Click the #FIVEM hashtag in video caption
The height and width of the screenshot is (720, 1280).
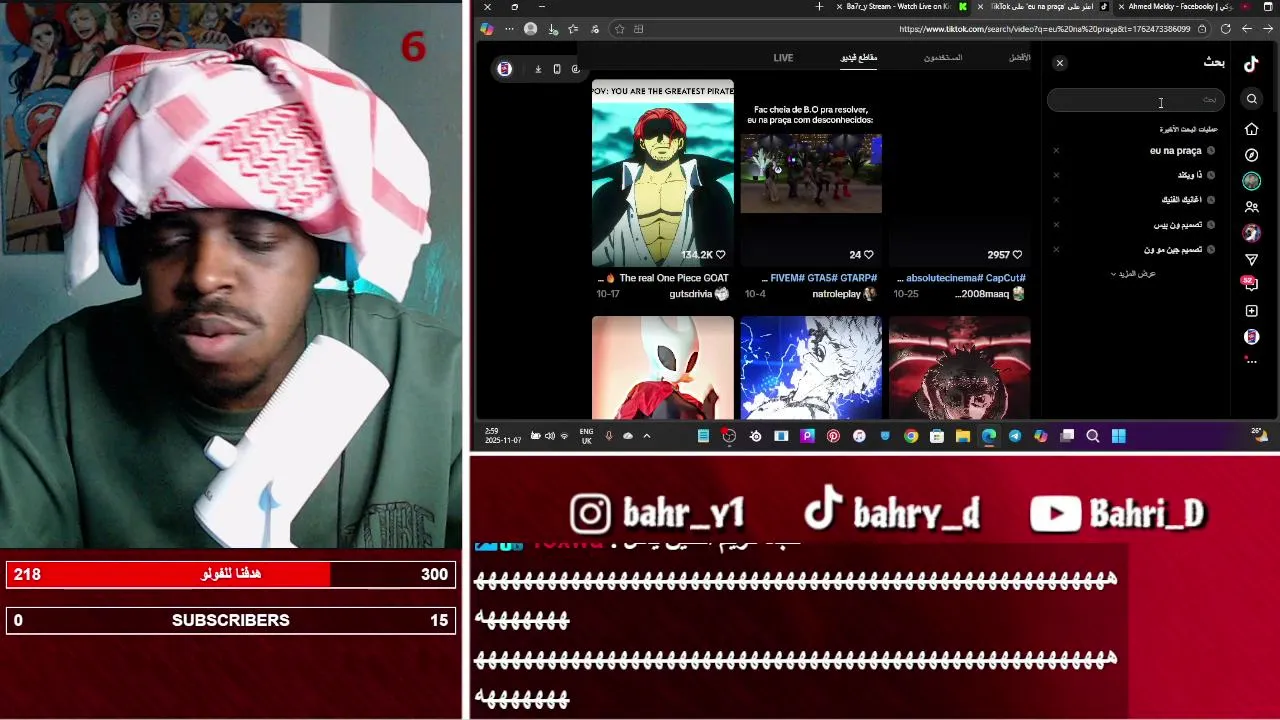pos(790,278)
